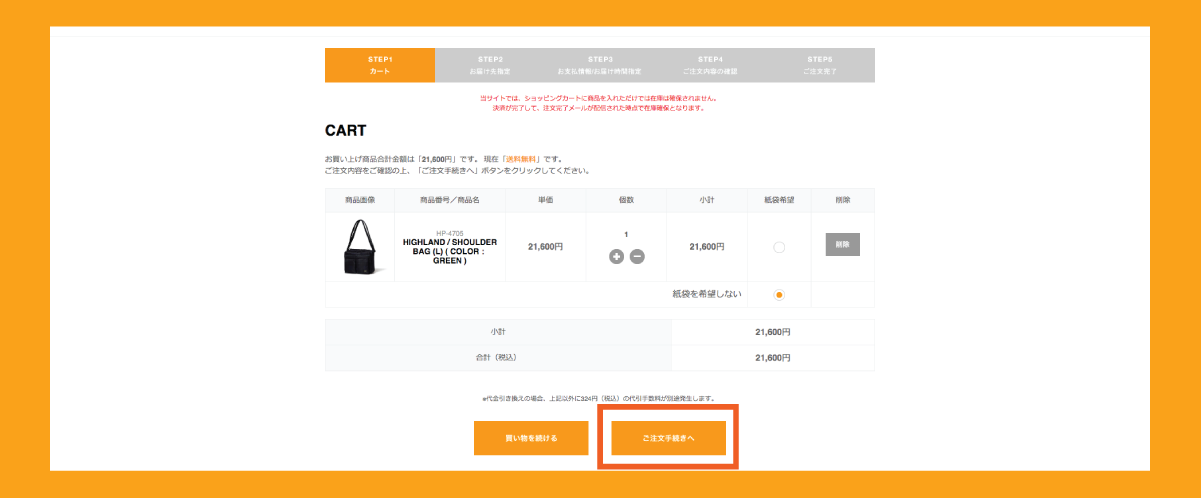Jump to STEP3 お支払情報 step

(x=600, y=65)
